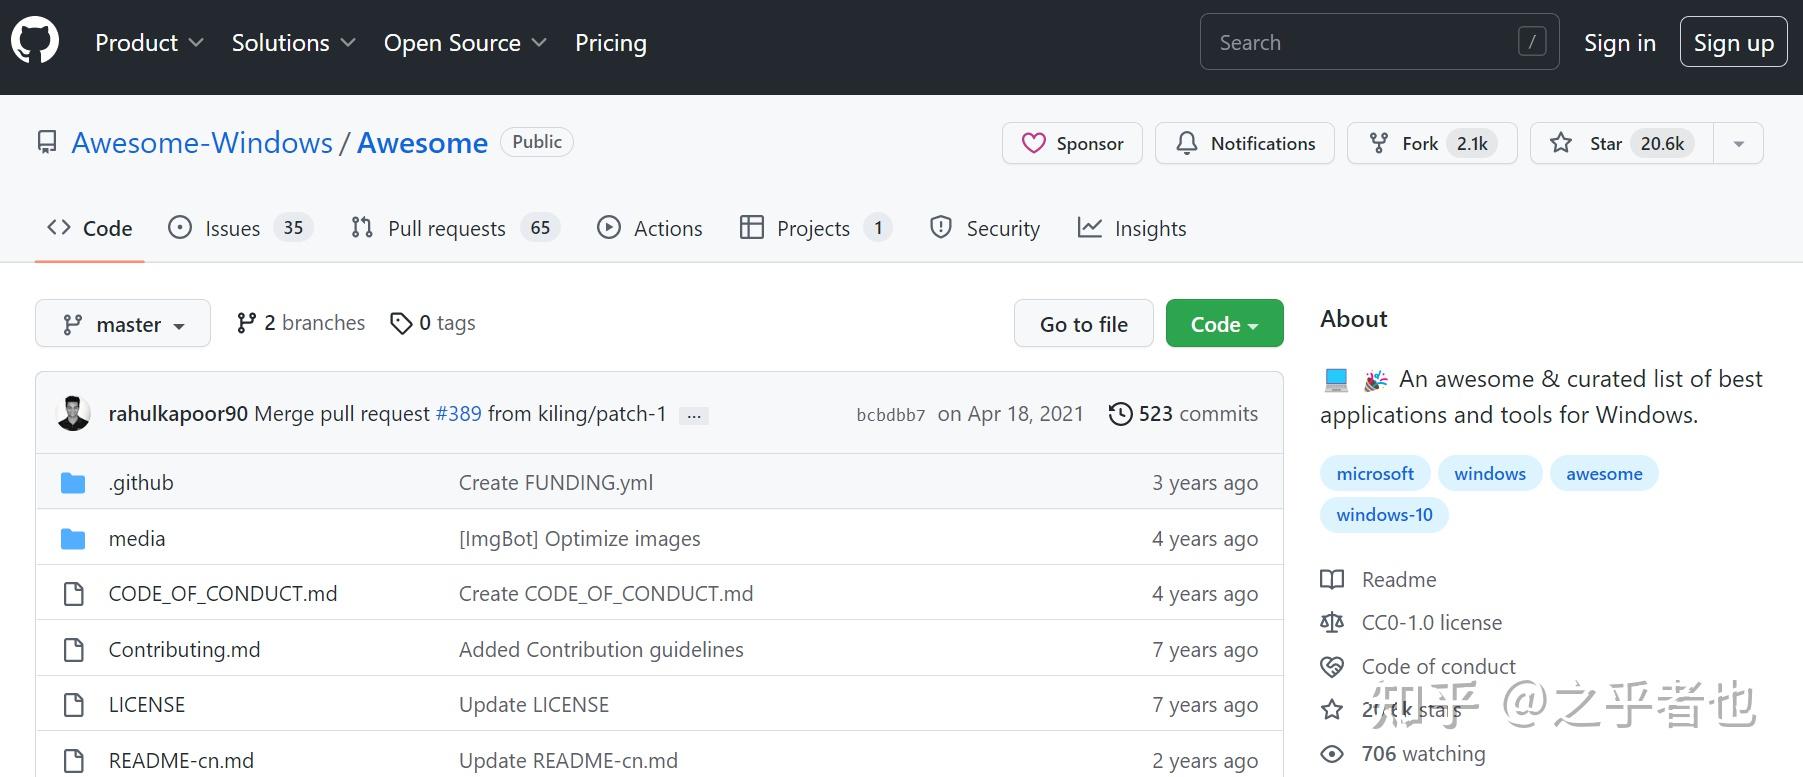The height and width of the screenshot is (777, 1803).
Task: Click the Fork icon button
Action: [x=1379, y=143]
